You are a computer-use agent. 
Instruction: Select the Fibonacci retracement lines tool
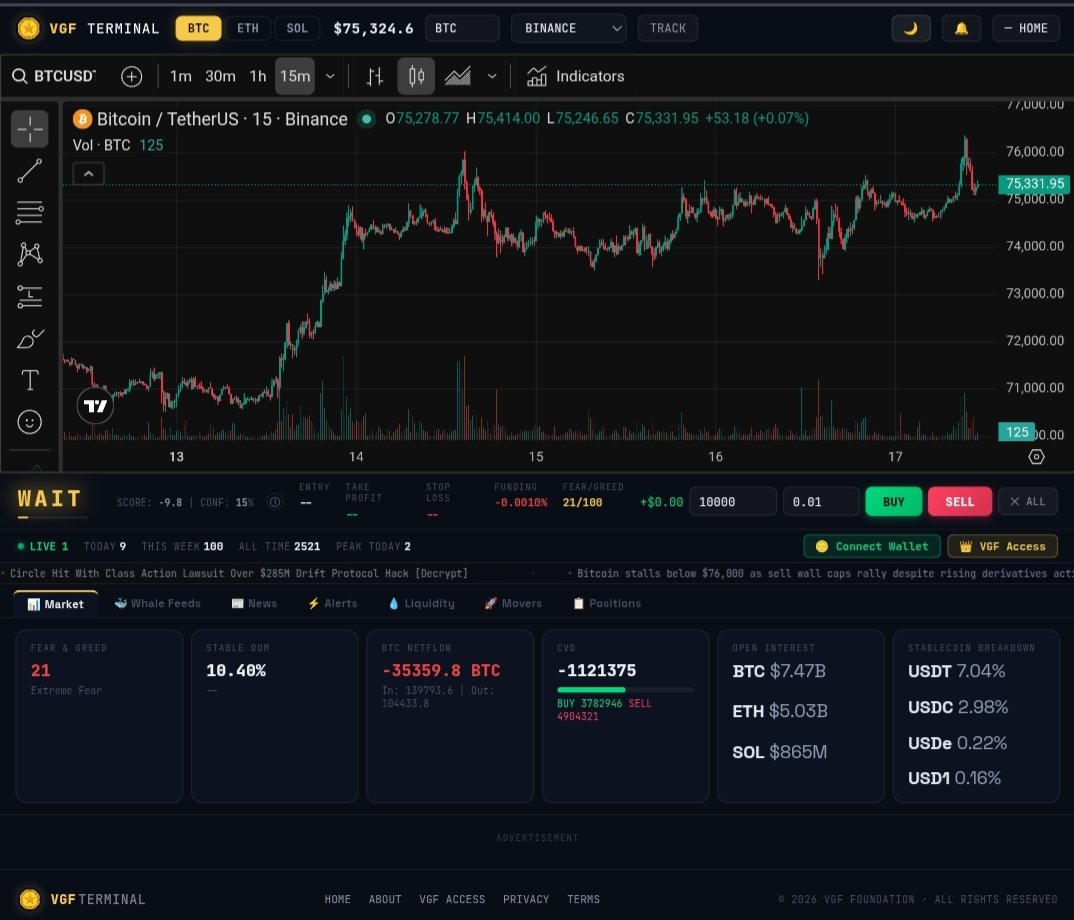(29, 213)
